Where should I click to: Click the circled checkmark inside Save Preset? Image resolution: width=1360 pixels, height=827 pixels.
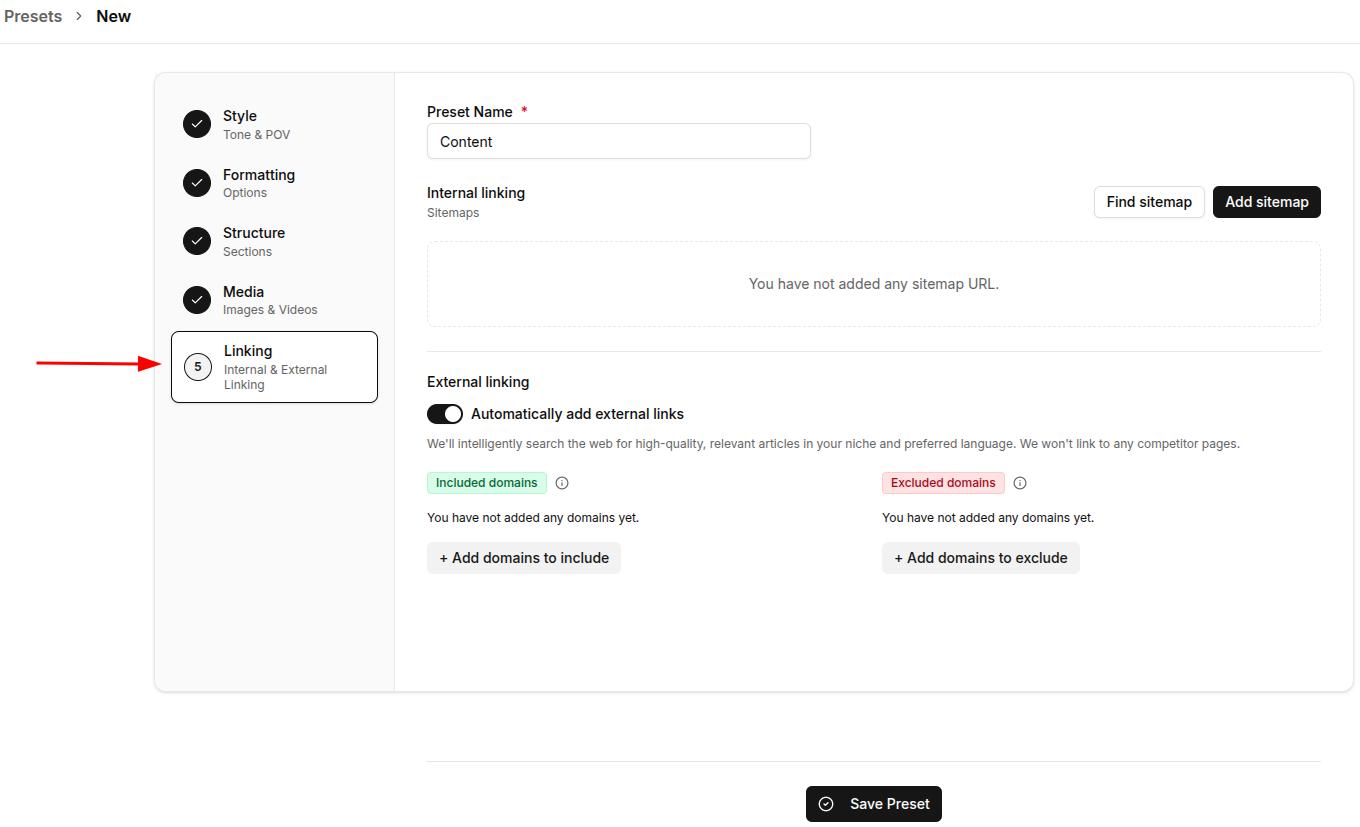pyautogui.click(x=826, y=804)
